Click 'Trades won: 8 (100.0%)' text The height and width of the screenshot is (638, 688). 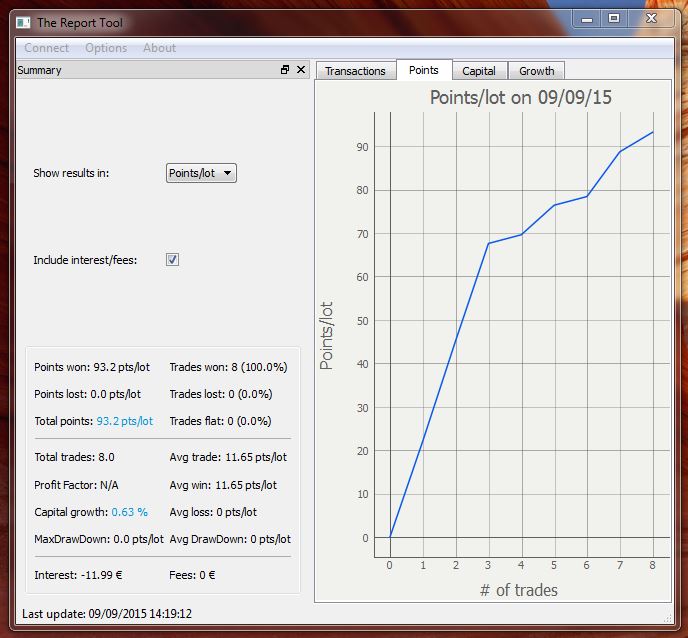228,367
